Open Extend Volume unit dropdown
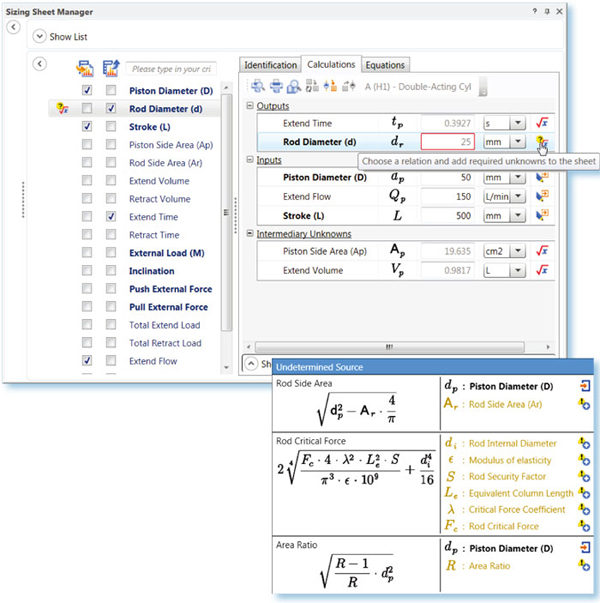Image resolution: width=600 pixels, height=603 pixels. 518,270
